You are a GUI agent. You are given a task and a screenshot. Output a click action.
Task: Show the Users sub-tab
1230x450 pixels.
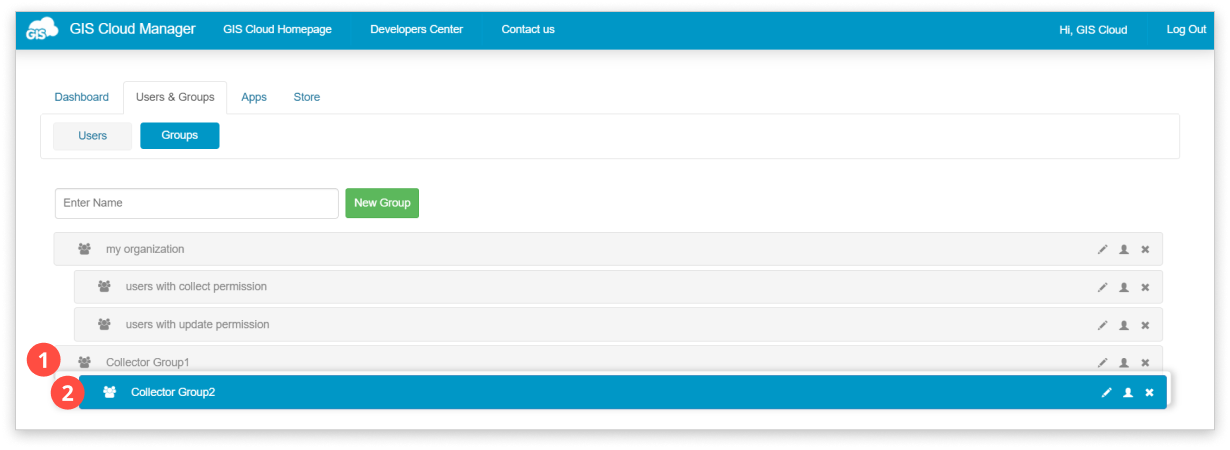pos(93,136)
